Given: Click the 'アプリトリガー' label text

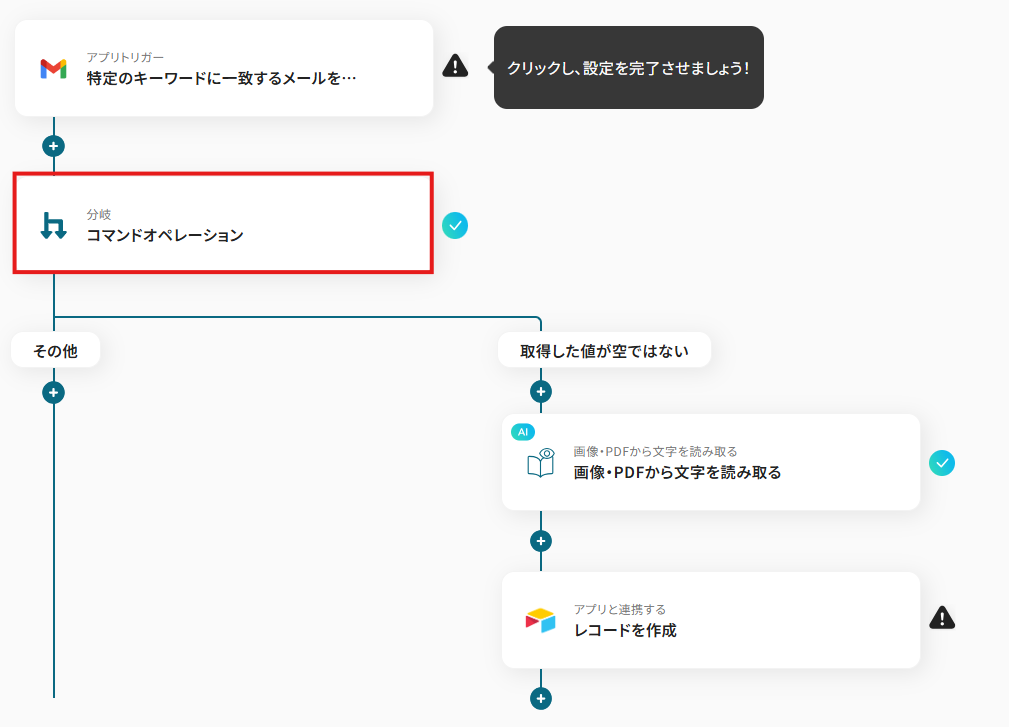Looking at the screenshot, I should (x=125, y=57).
